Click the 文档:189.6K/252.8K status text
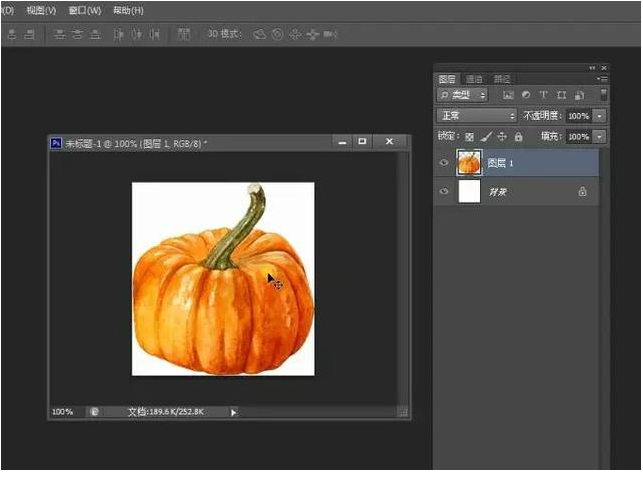Viewport: 643px width, 479px height. tap(166, 412)
